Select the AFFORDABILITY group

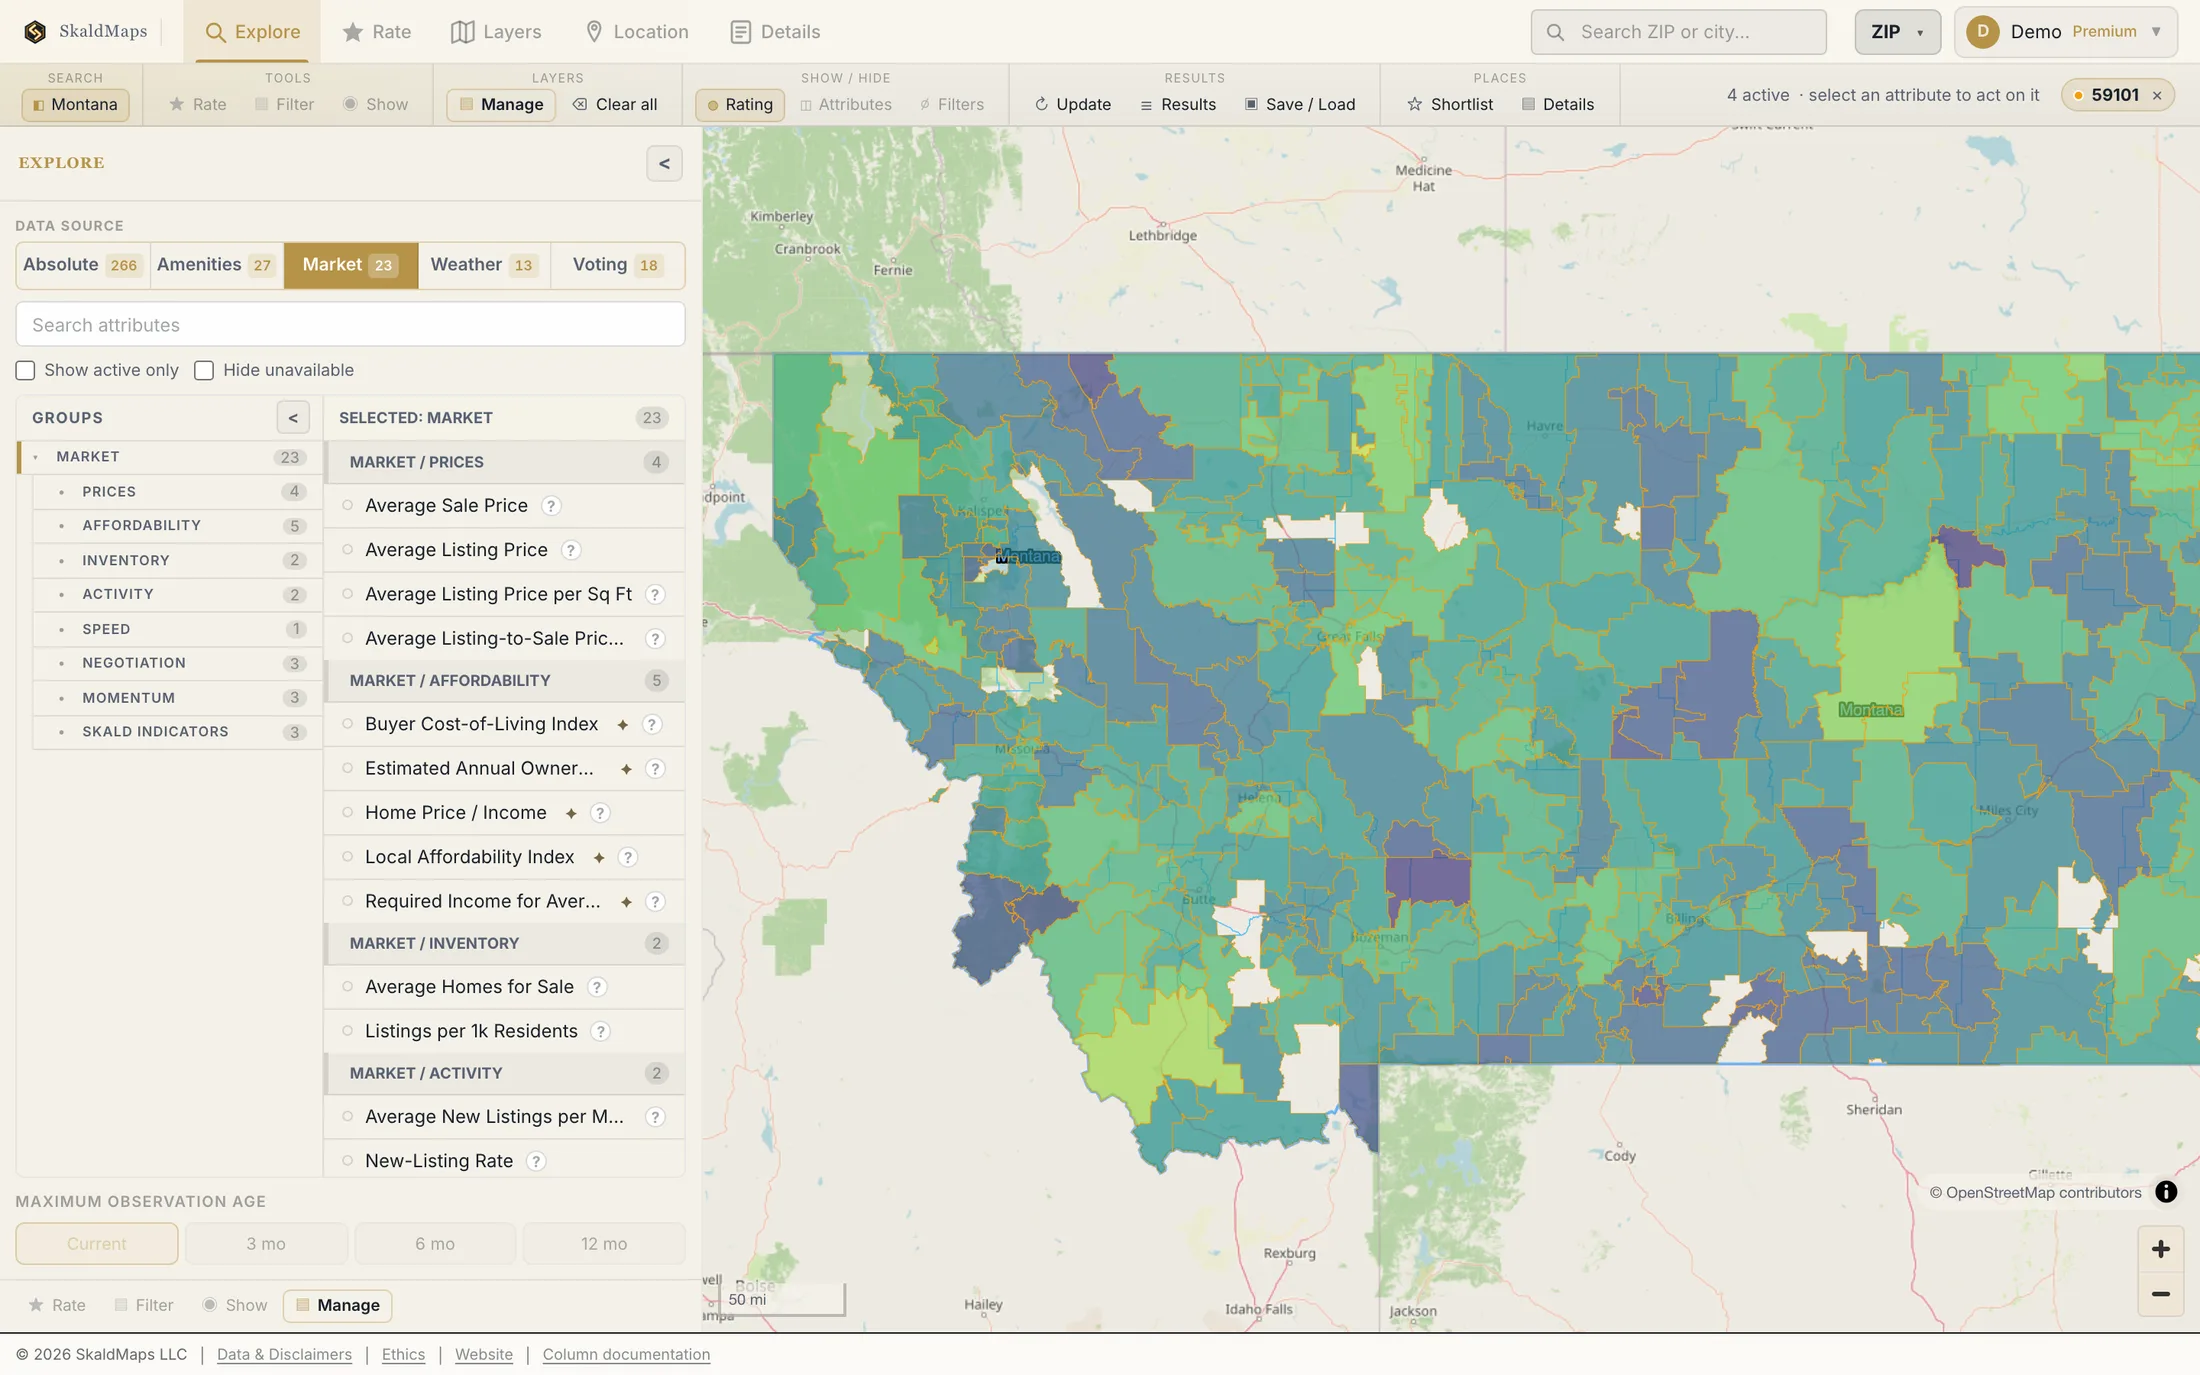click(177, 526)
